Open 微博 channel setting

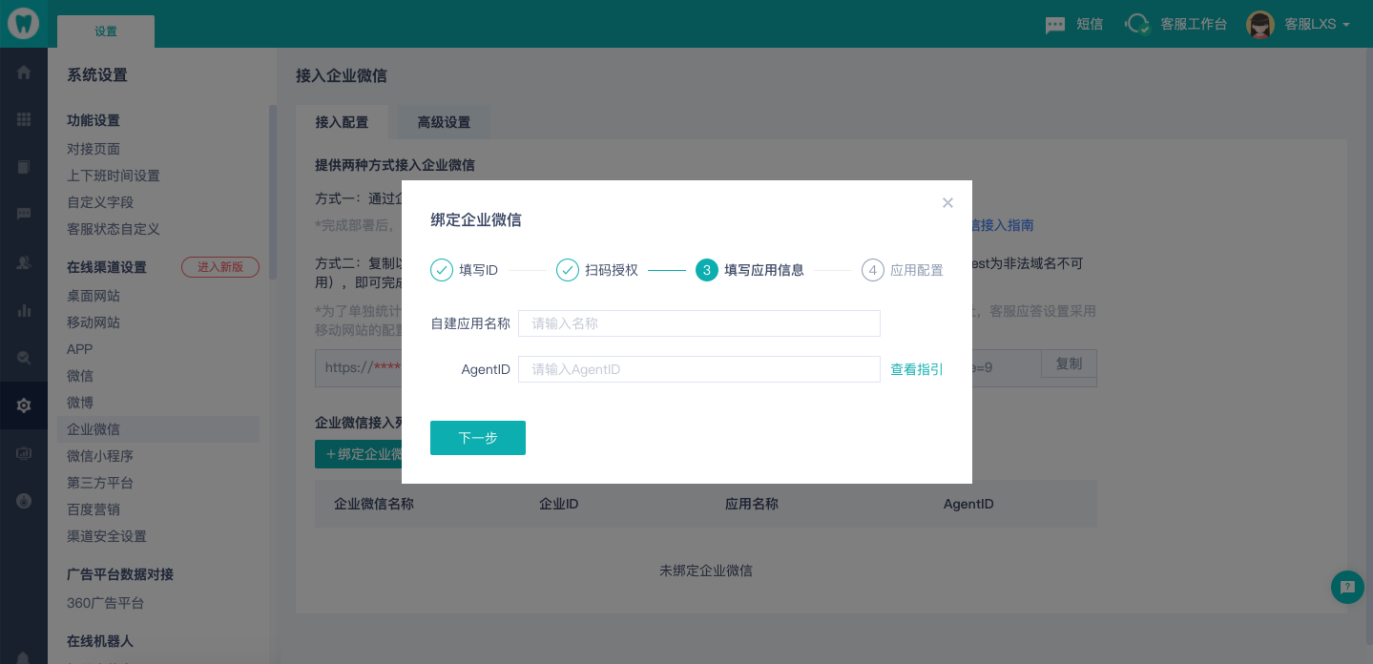(80, 402)
